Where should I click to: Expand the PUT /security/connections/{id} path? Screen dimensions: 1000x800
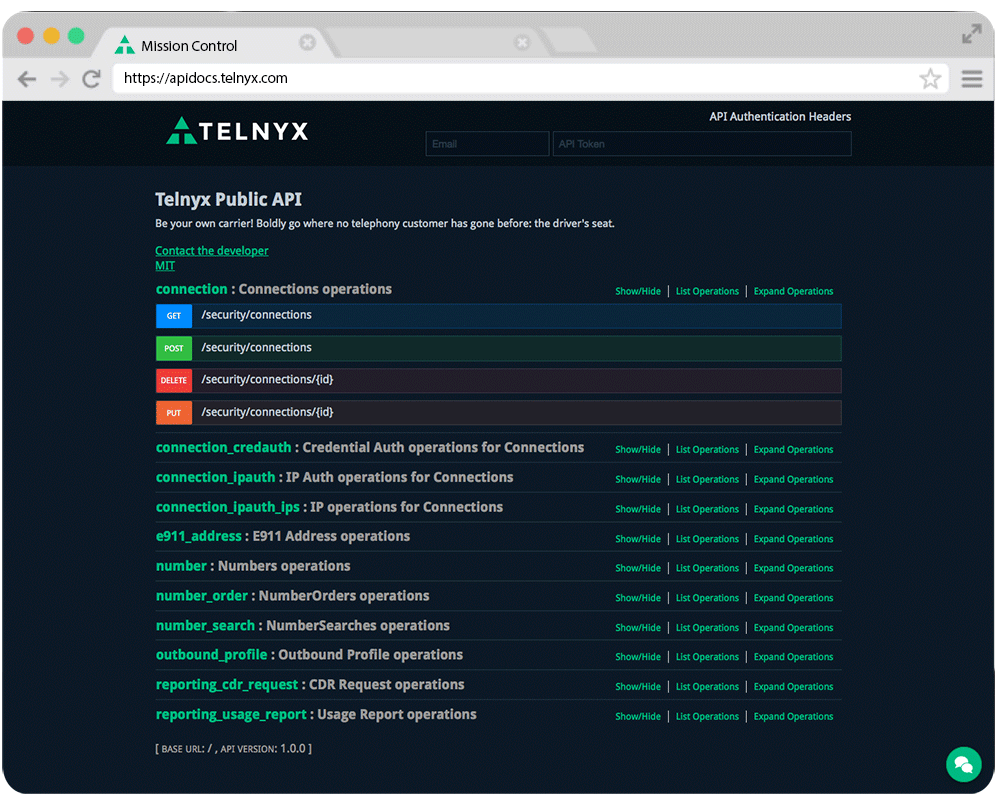267,412
